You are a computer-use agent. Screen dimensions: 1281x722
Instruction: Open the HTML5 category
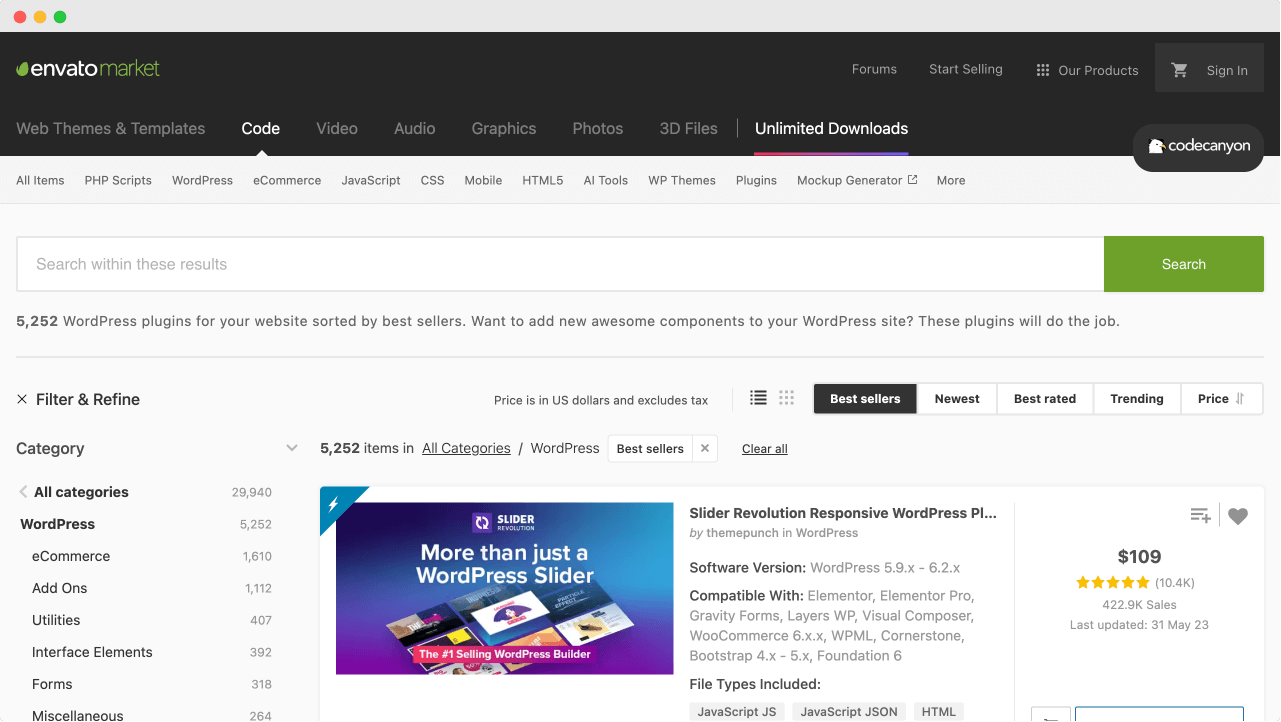click(x=543, y=181)
